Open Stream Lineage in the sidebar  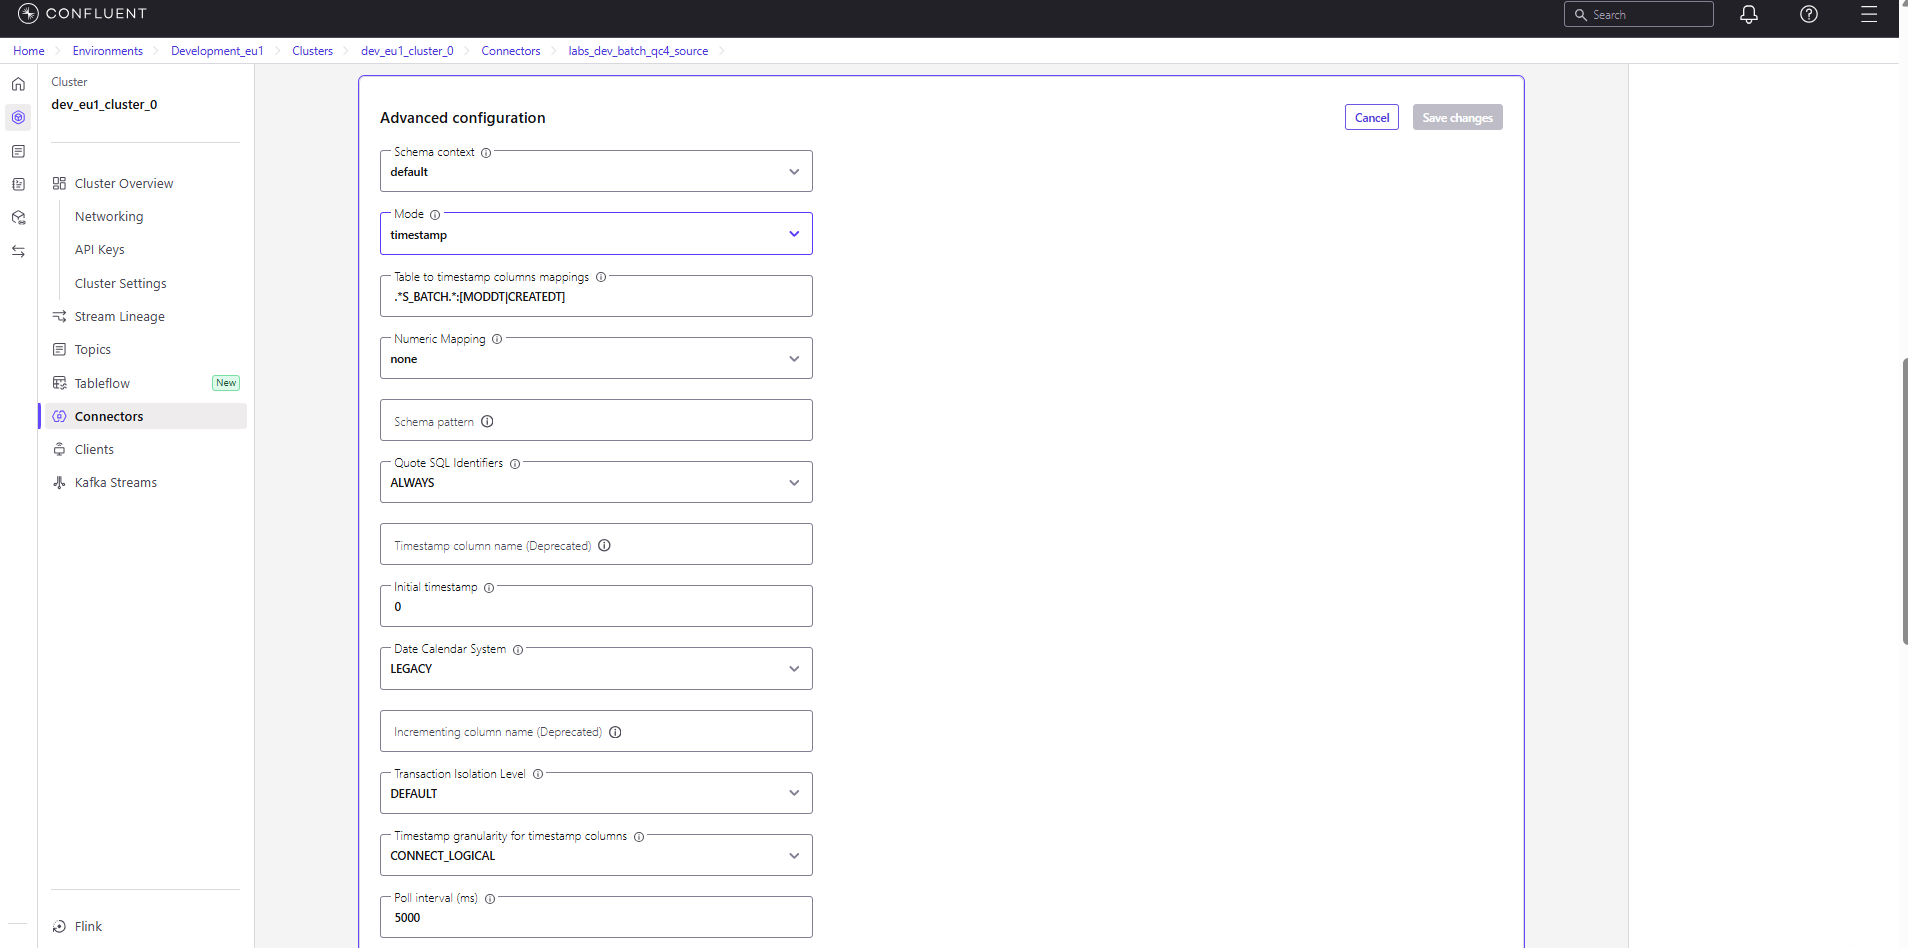tap(119, 317)
